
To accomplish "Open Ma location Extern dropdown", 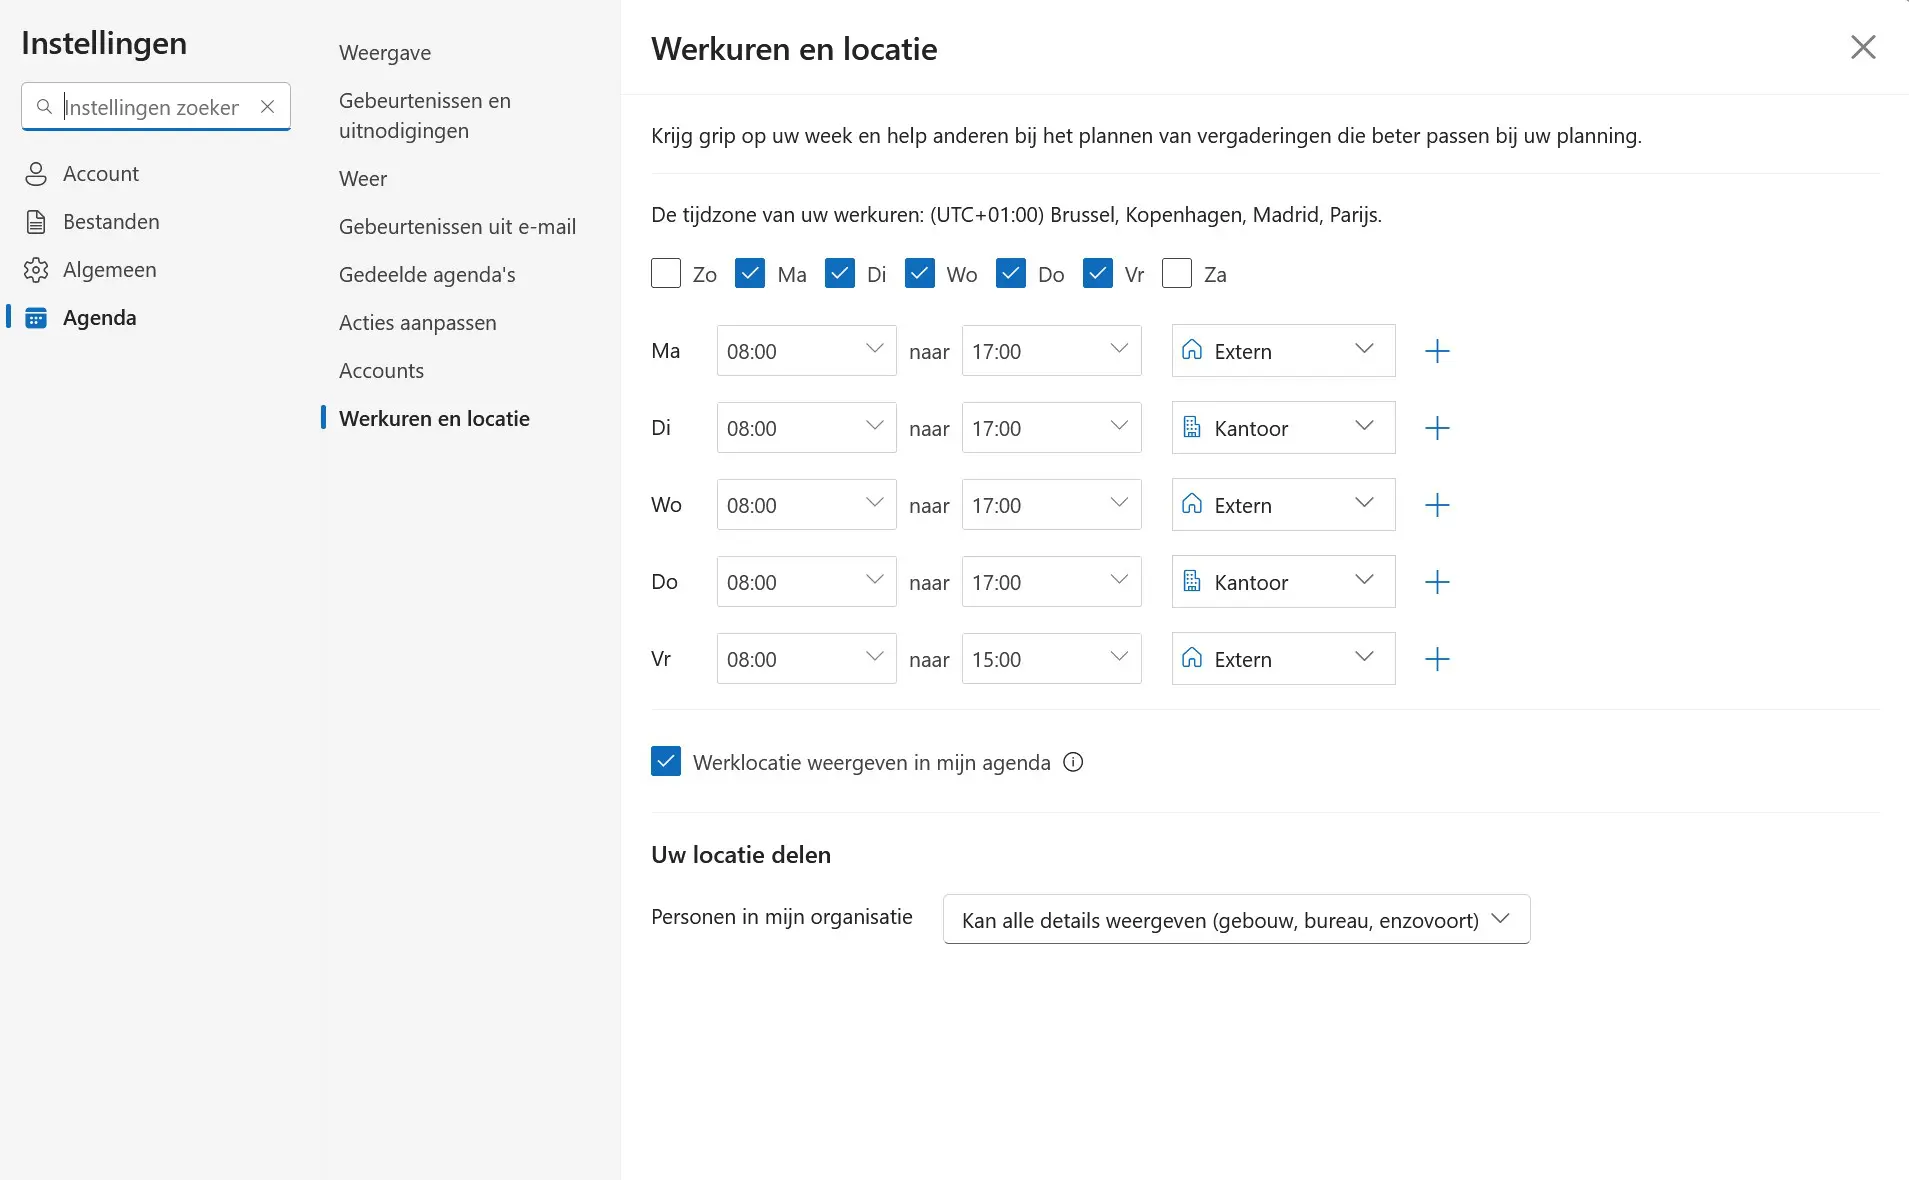I will point(1283,350).
